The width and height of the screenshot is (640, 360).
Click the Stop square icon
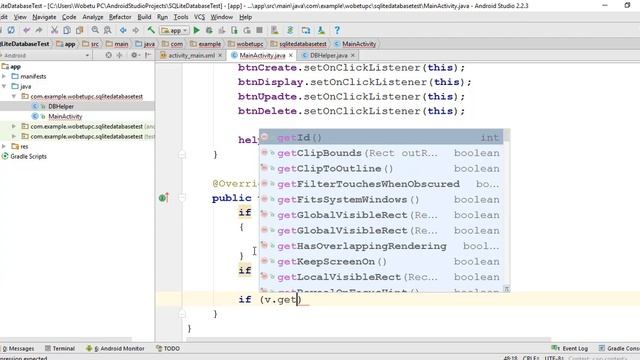pyautogui.click(x=259, y=30)
